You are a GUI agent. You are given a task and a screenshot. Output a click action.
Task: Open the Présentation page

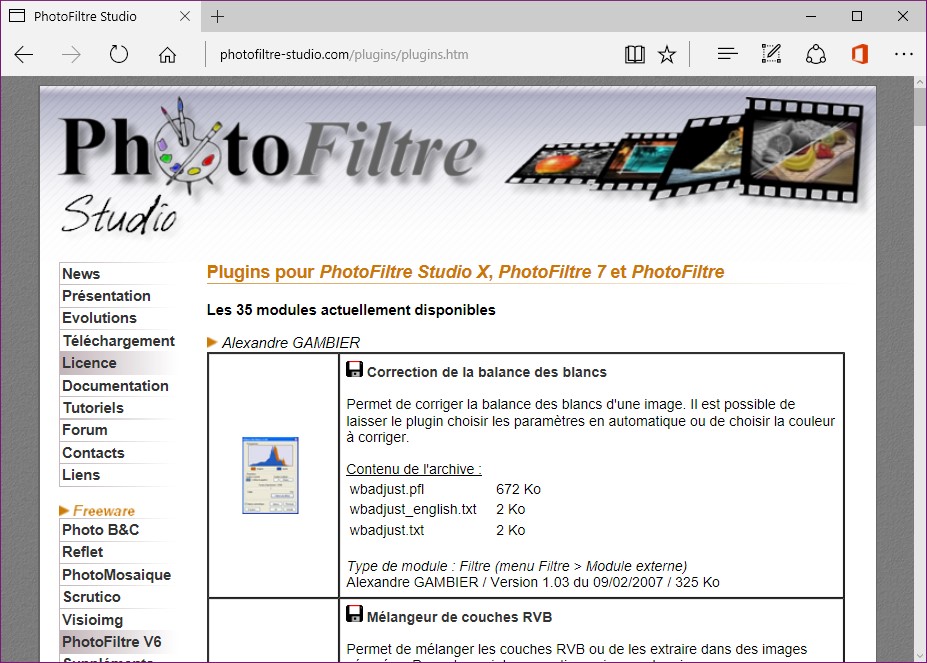(x=106, y=296)
